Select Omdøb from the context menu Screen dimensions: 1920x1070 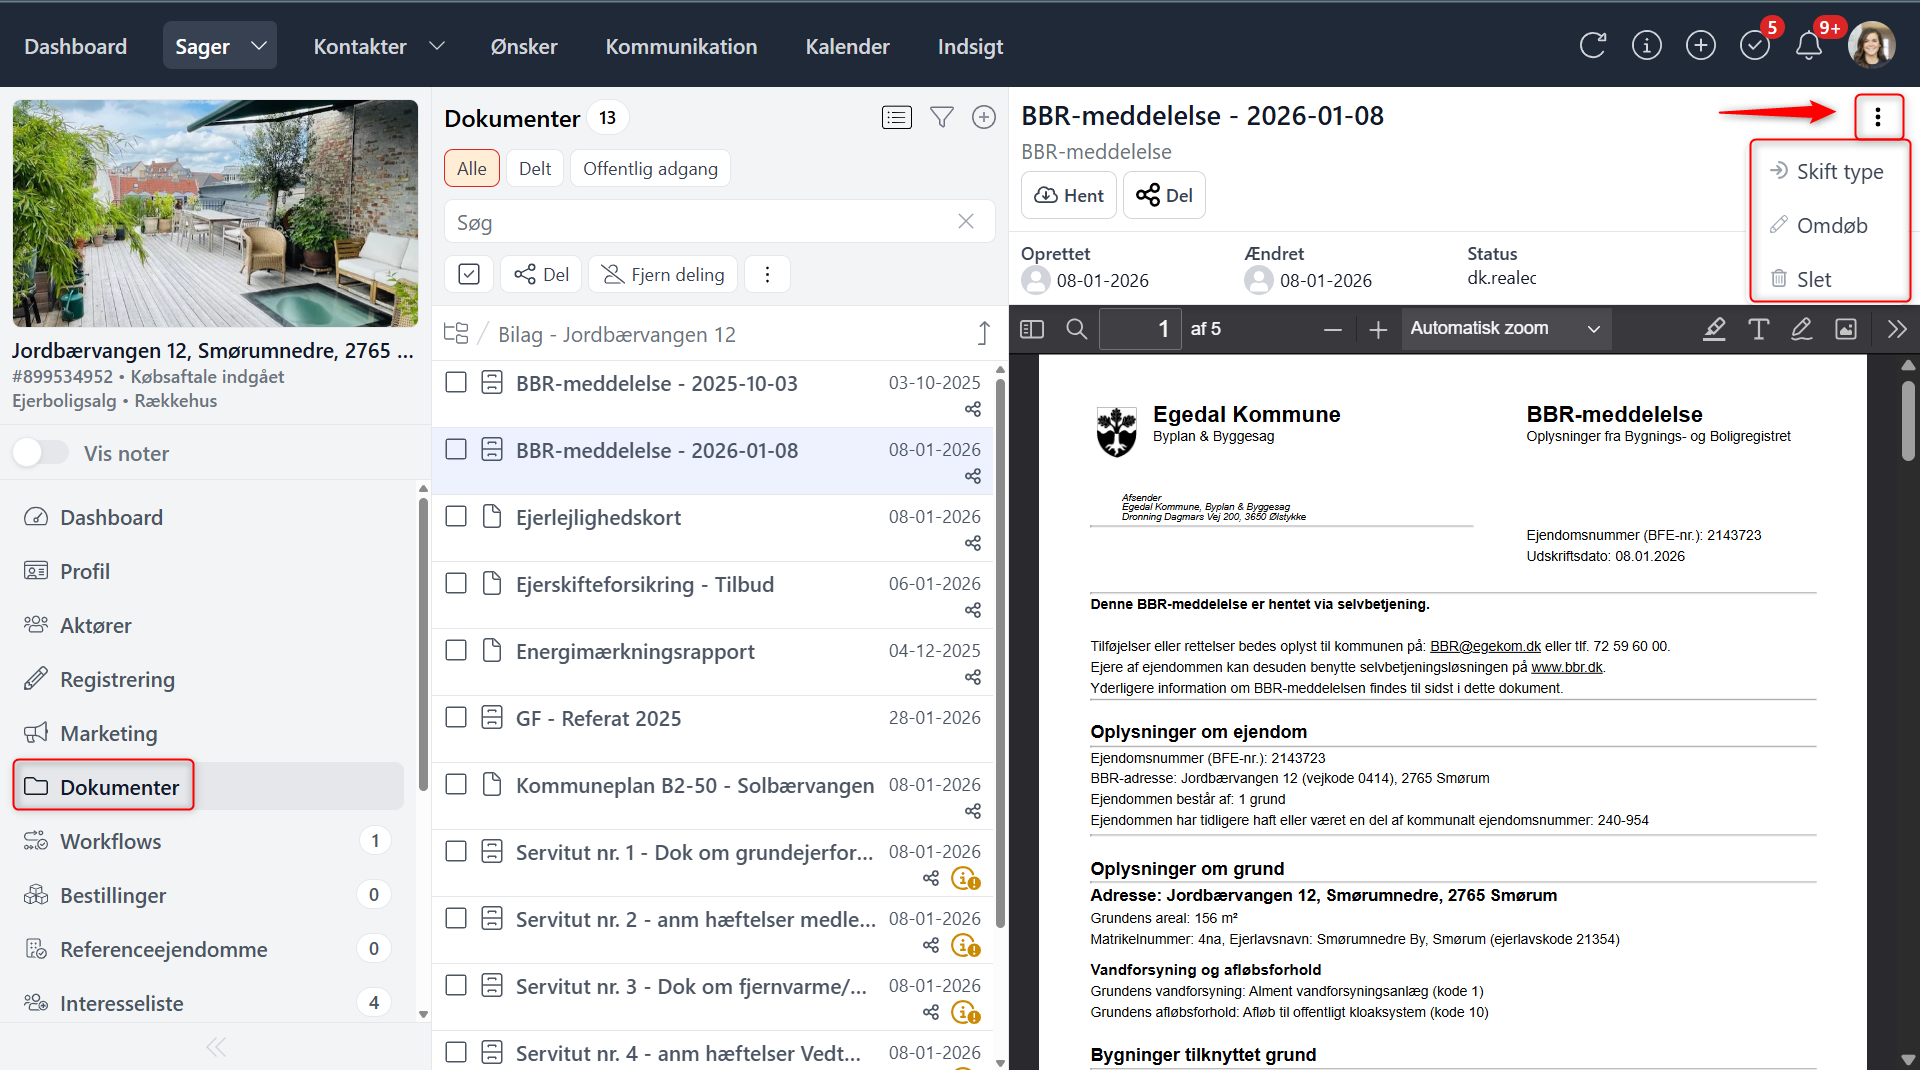1831,226
